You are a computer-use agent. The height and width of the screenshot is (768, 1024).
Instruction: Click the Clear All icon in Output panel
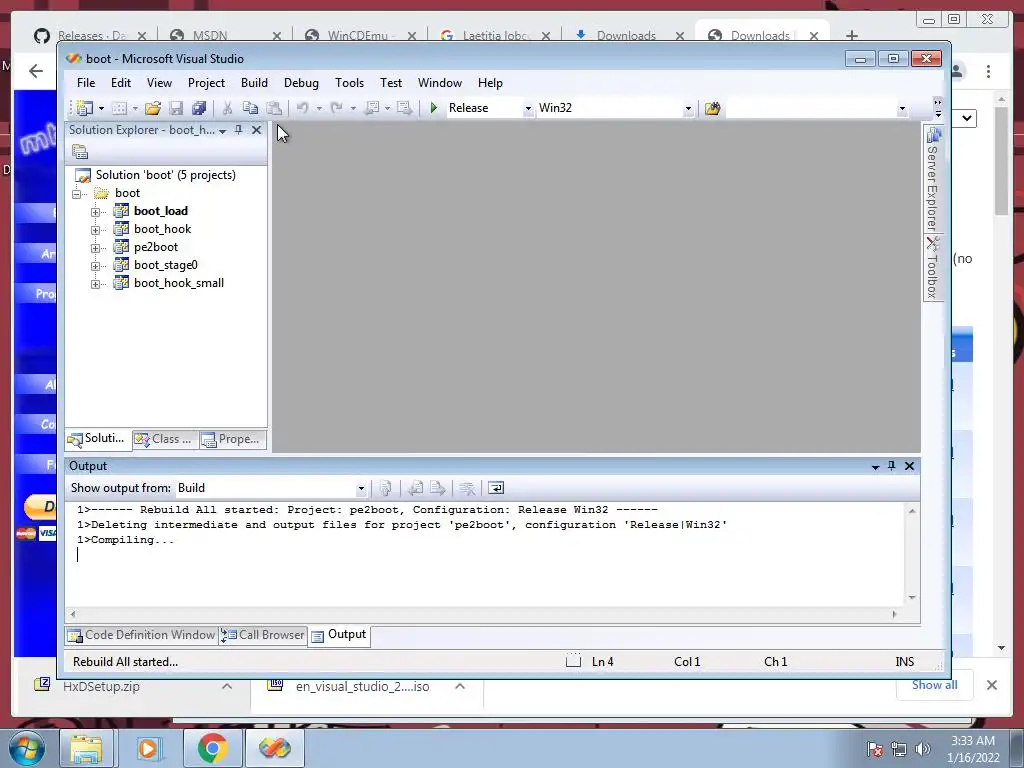click(x=467, y=488)
